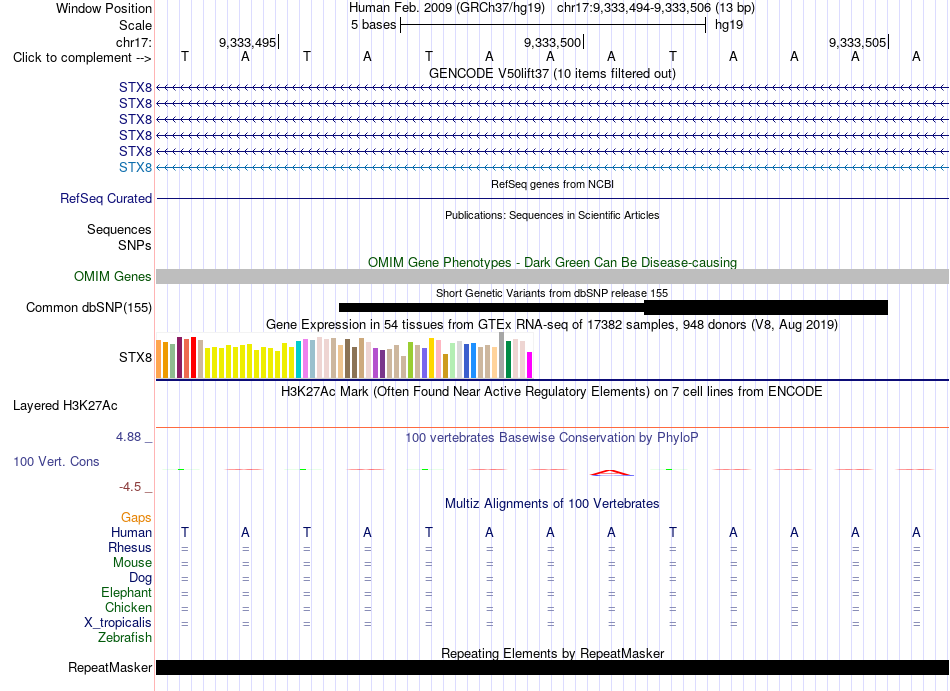Screen dimensions: 950x691
Task: Click the Common dbSNP(155) track label
Action: tap(89, 308)
